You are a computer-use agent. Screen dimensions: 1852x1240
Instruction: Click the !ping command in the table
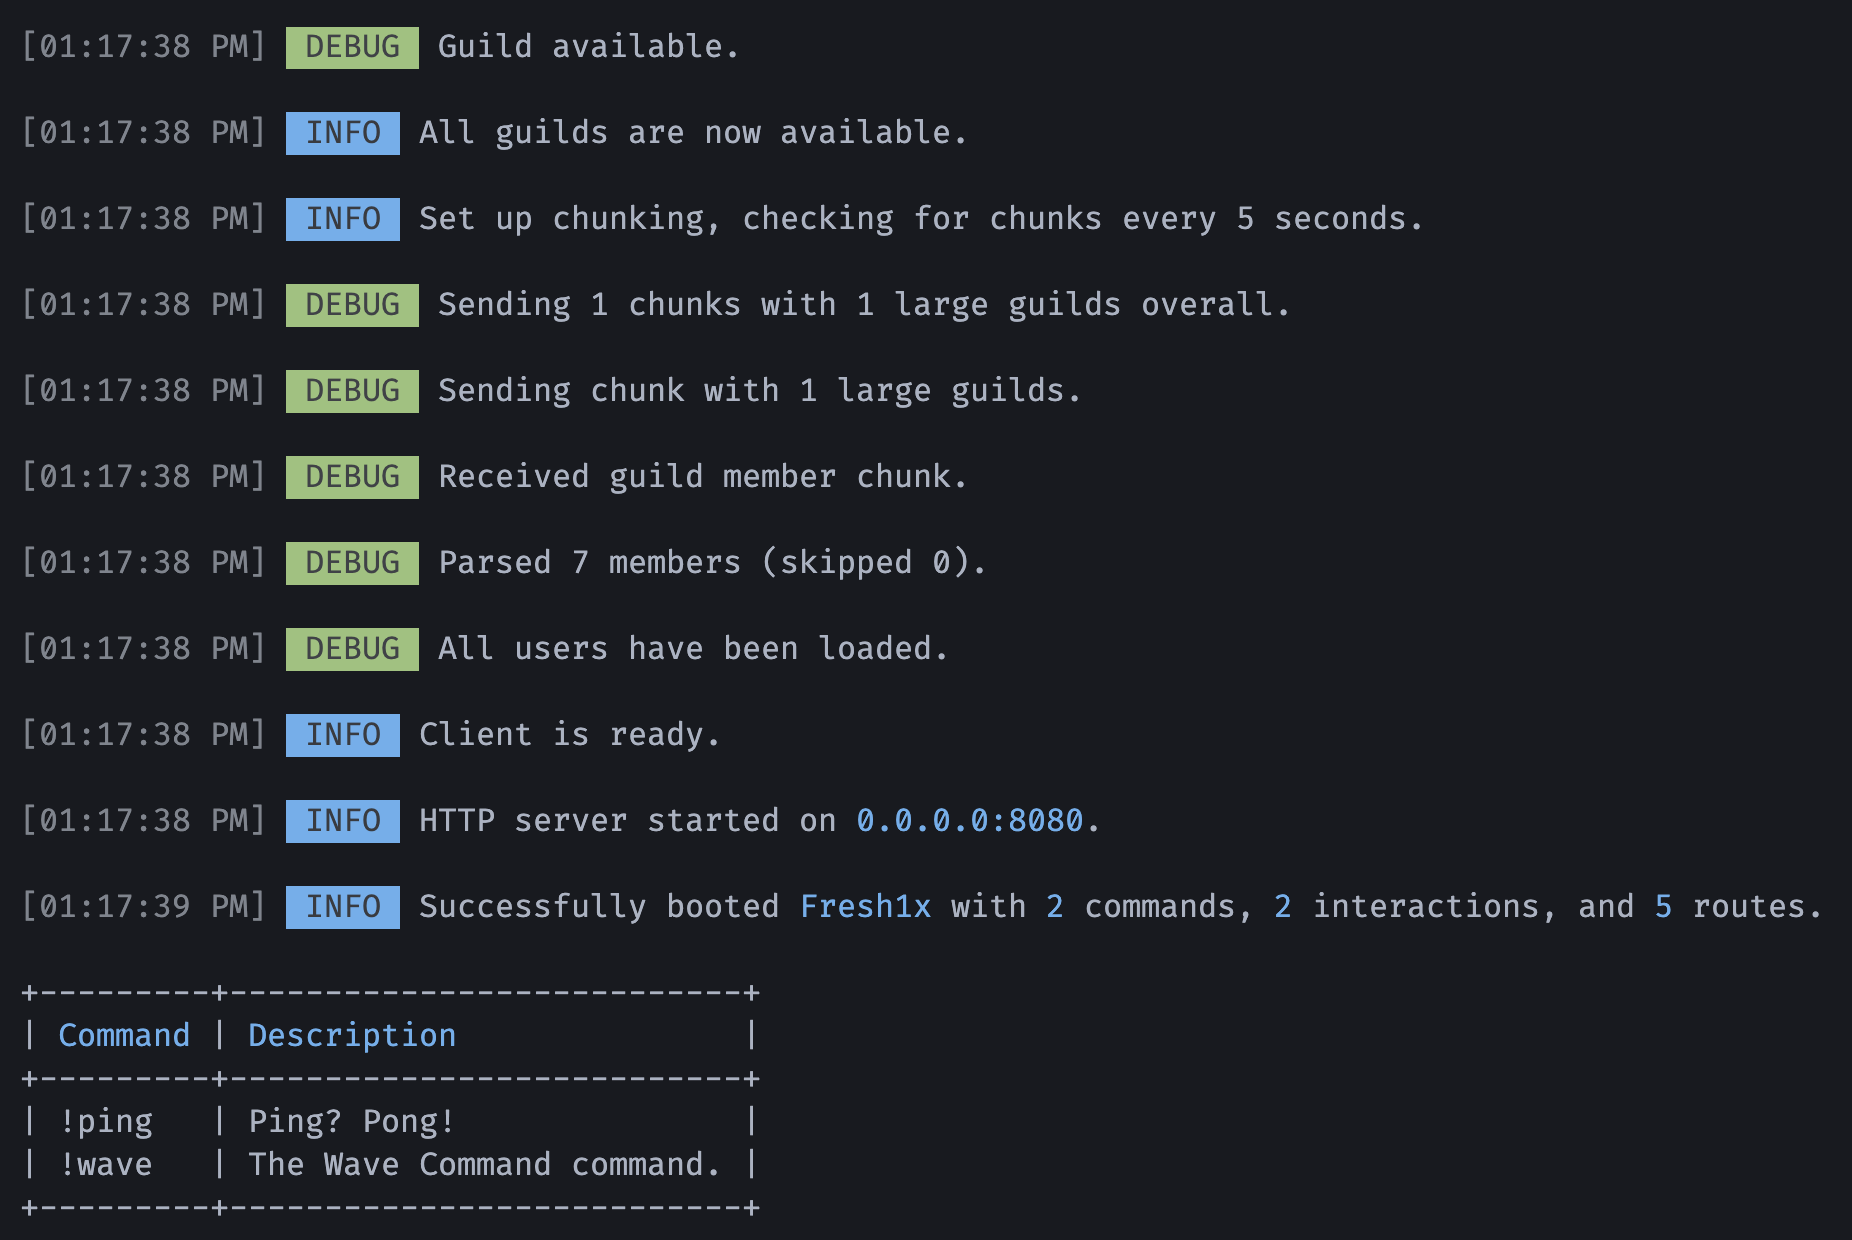tap(106, 1121)
